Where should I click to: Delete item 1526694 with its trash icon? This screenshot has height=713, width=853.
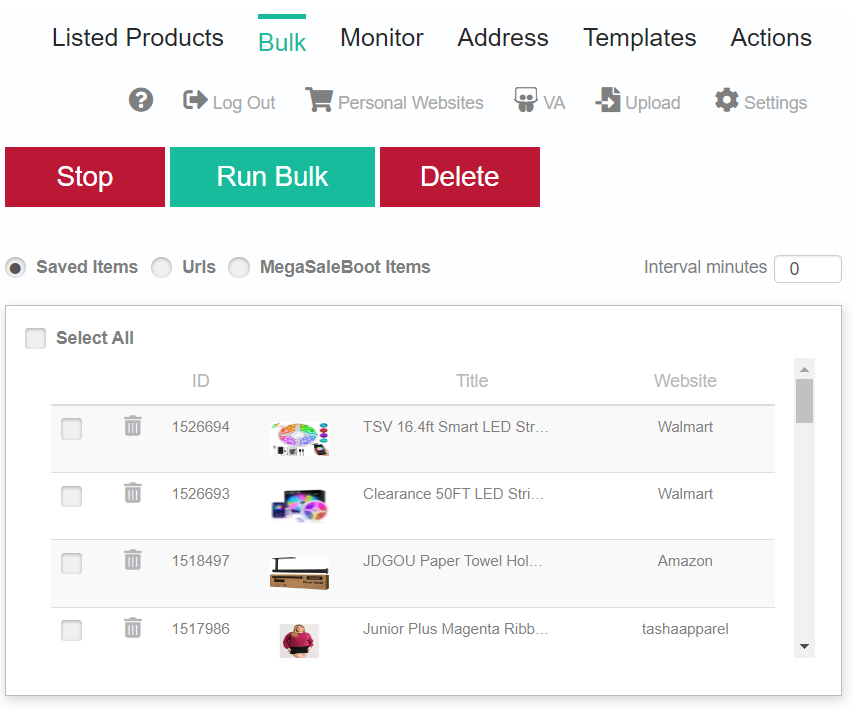133,426
